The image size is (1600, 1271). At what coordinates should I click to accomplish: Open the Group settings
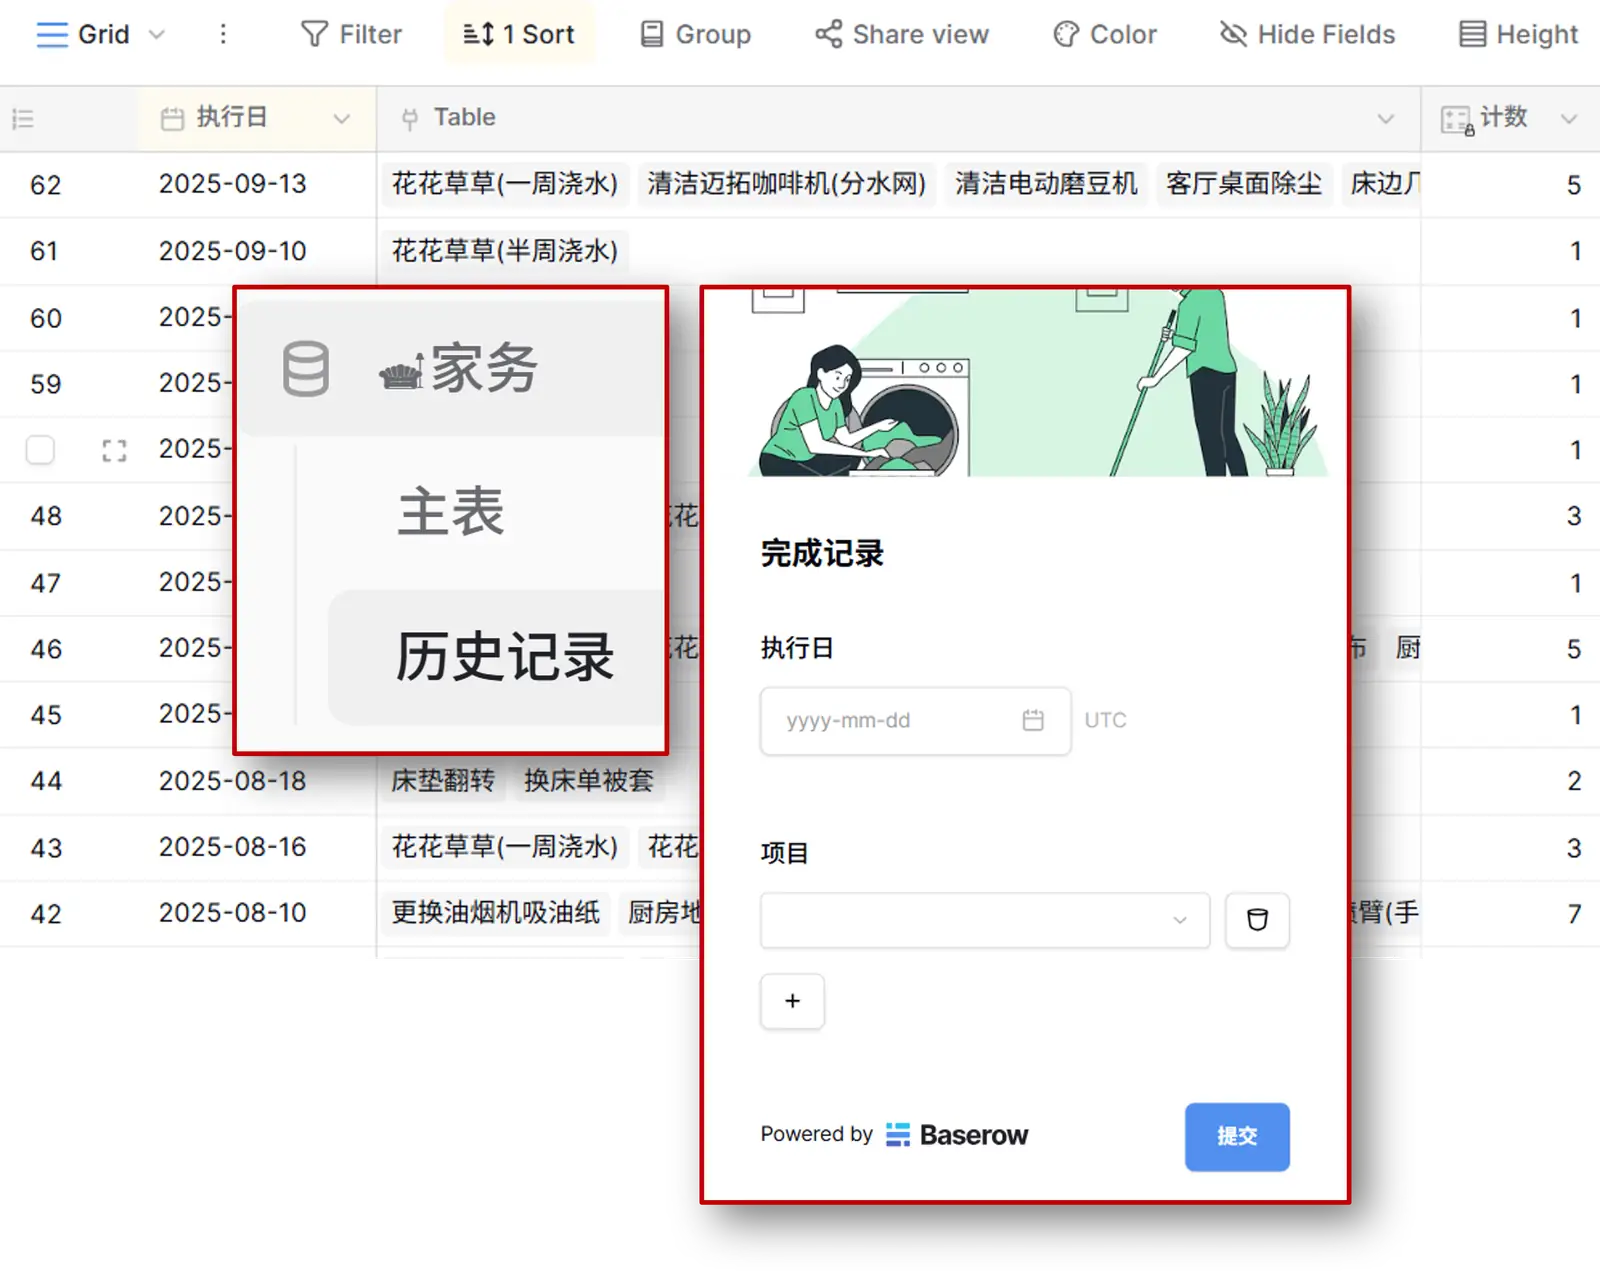[x=695, y=34]
